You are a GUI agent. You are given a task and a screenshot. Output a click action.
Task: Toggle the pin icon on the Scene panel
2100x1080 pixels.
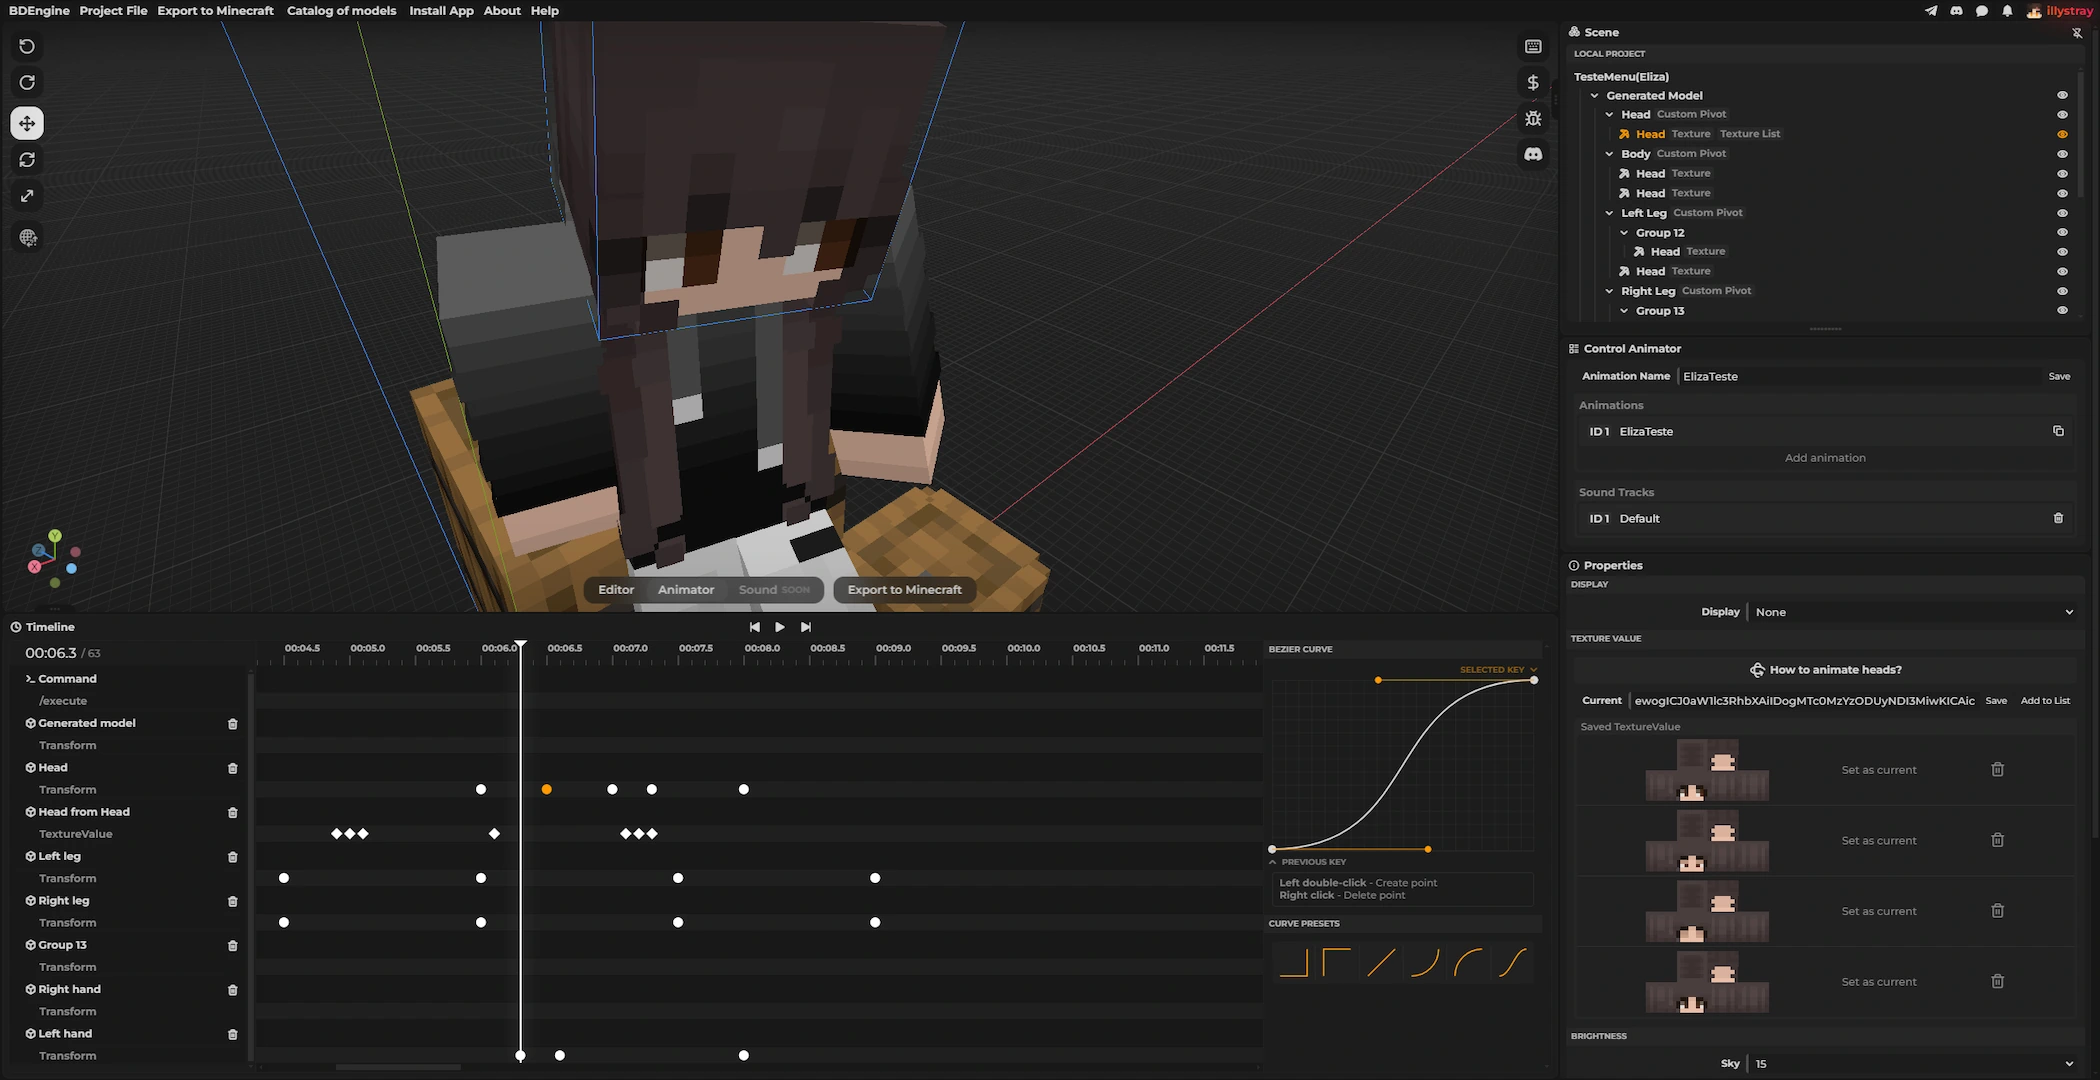2078,32
